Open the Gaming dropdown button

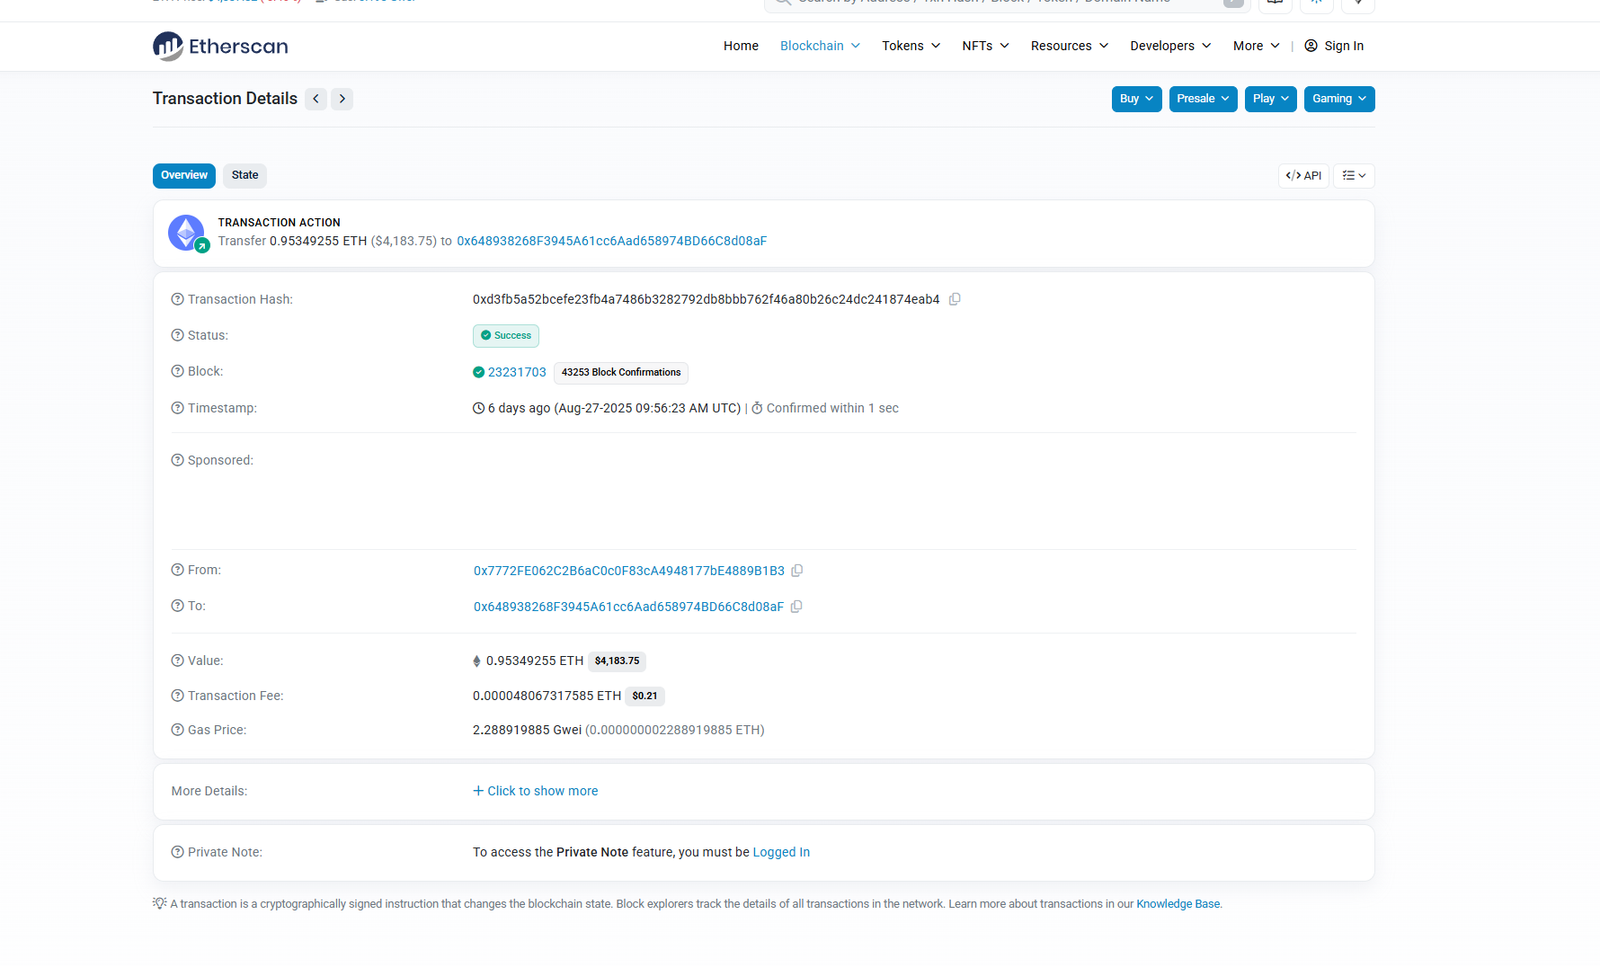pos(1339,99)
